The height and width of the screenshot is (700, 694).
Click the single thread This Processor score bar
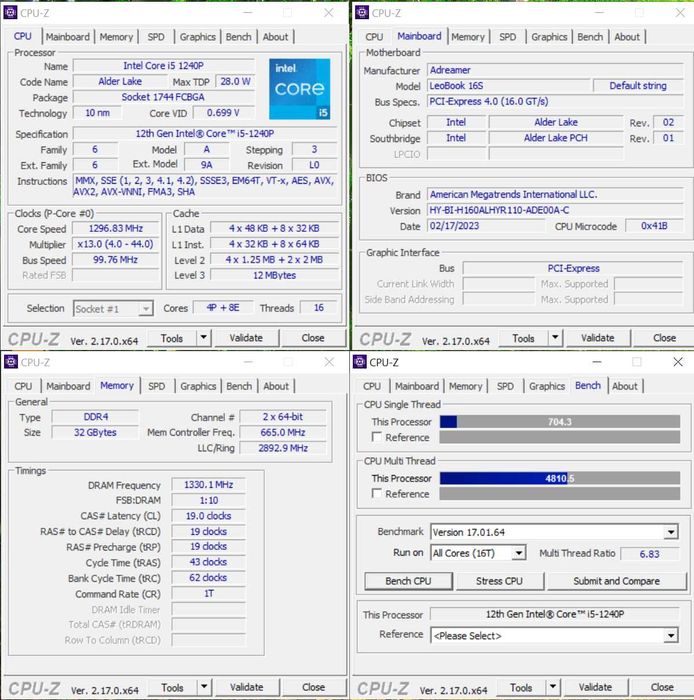(560, 421)
